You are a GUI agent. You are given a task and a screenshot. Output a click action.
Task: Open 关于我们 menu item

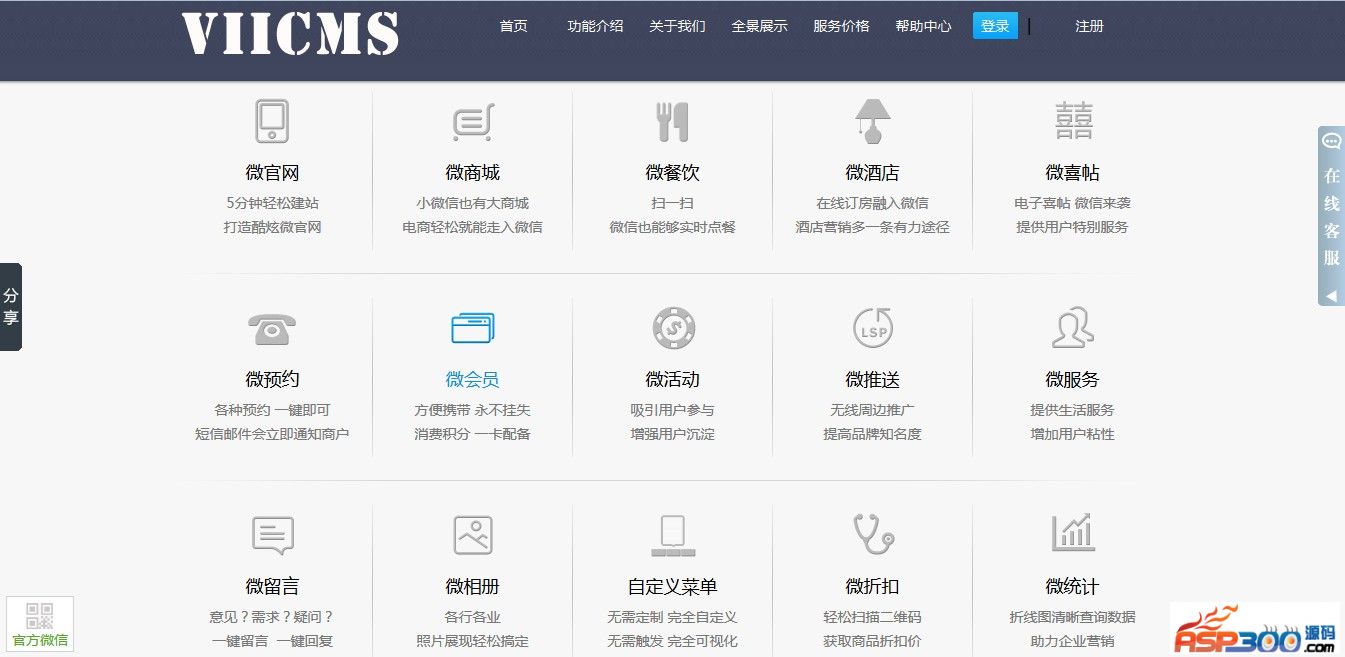coord(677,26)
